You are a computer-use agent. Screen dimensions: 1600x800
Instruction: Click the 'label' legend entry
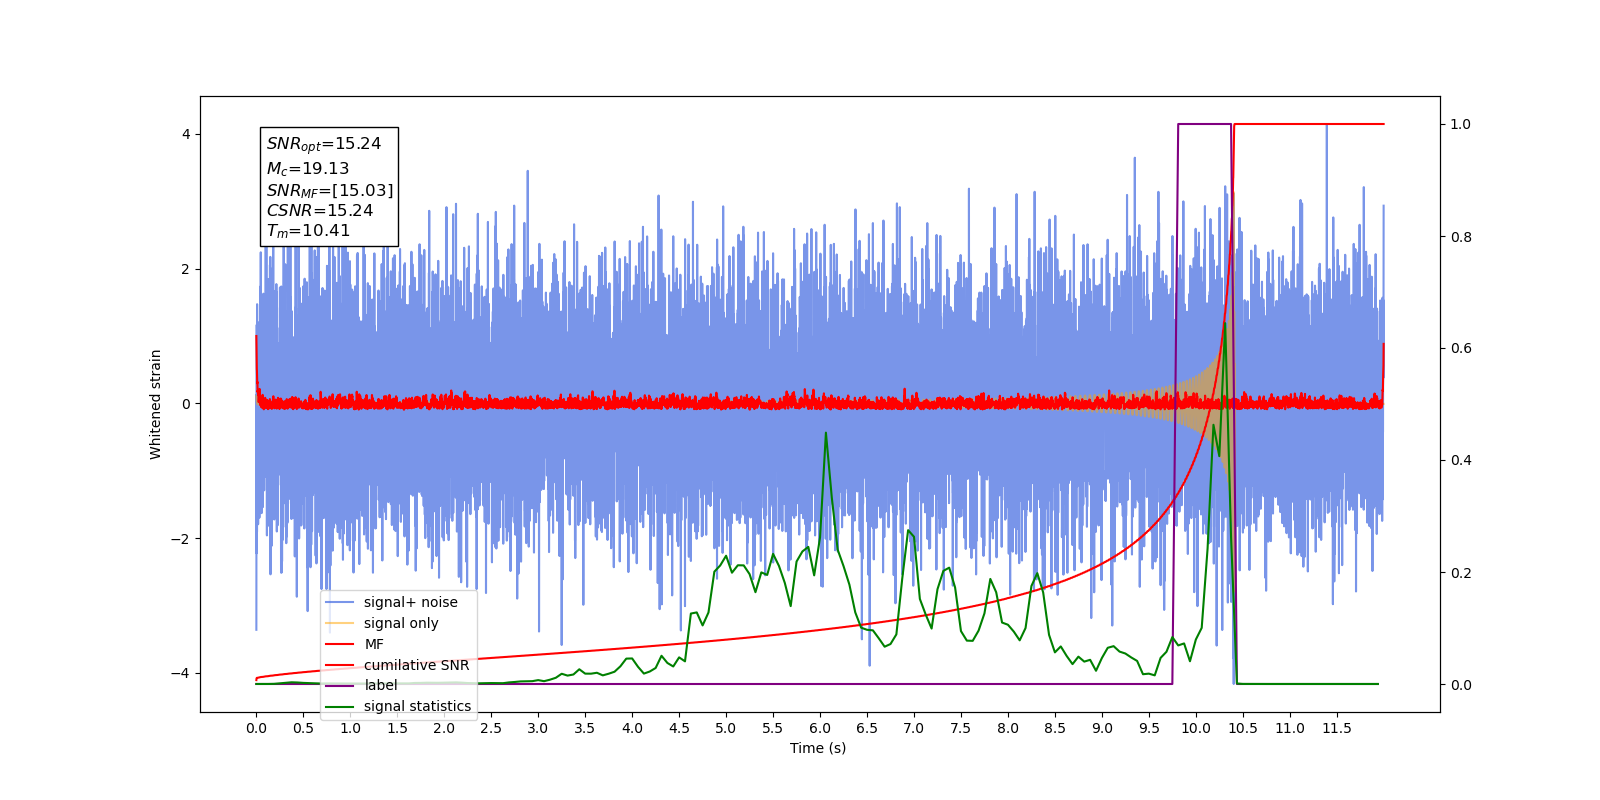361,685
